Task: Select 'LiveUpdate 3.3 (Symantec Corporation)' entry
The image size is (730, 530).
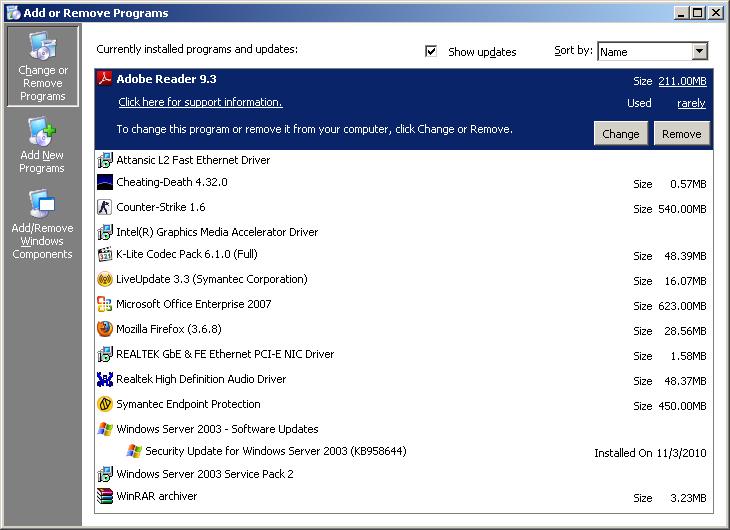Action: pos(404,279)
